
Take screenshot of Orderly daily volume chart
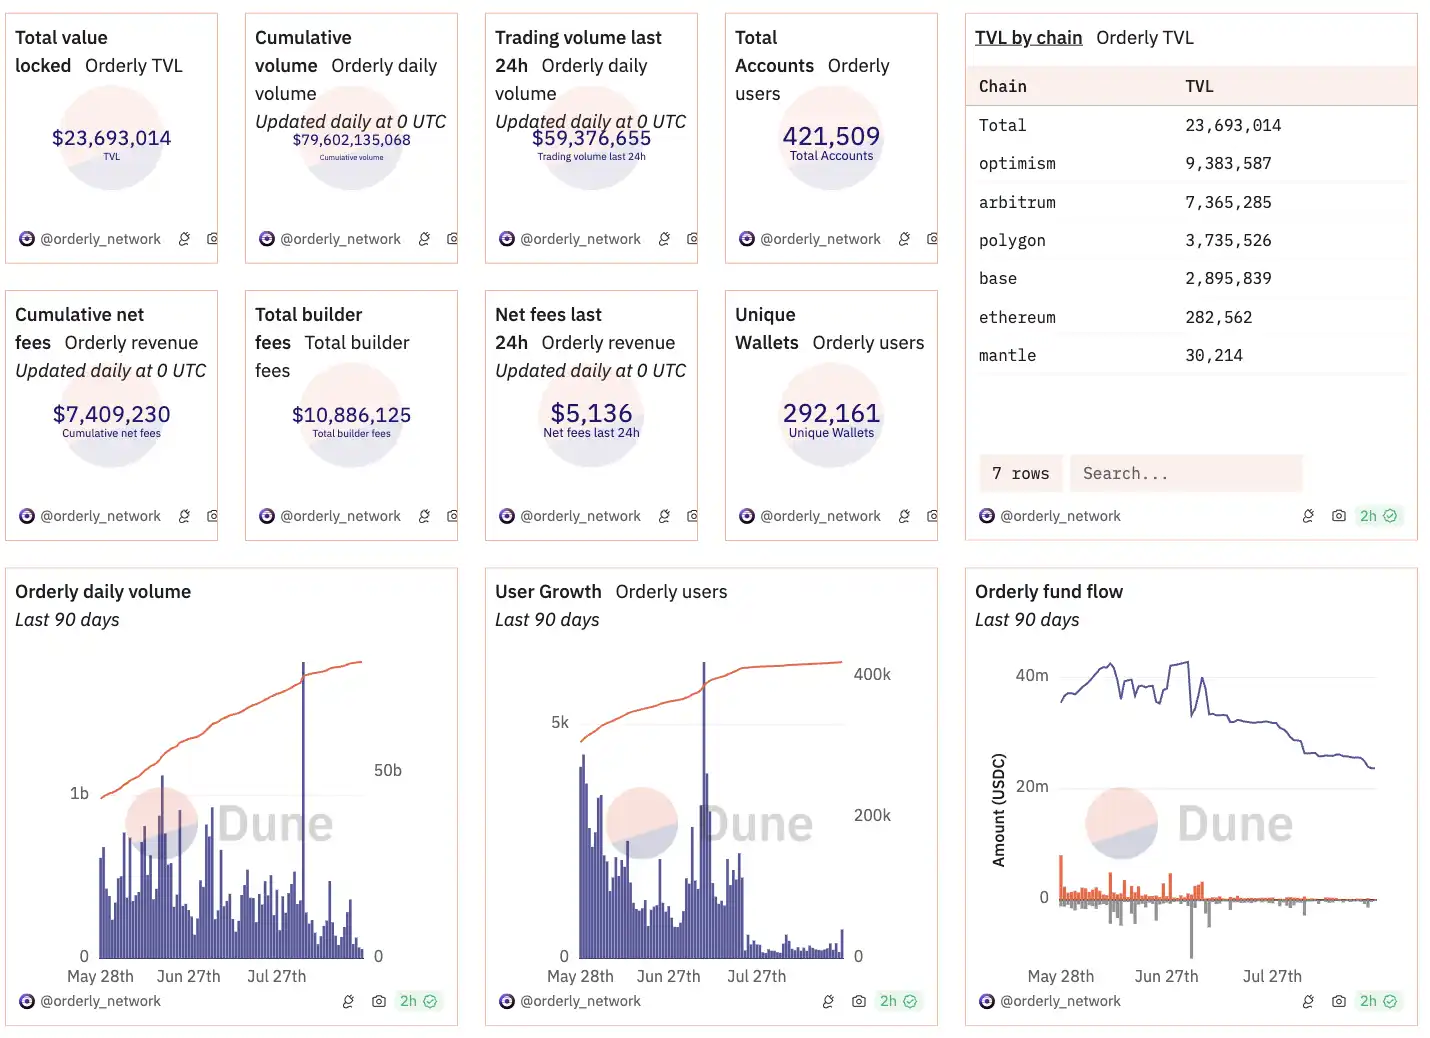(x=378, y=1001)
